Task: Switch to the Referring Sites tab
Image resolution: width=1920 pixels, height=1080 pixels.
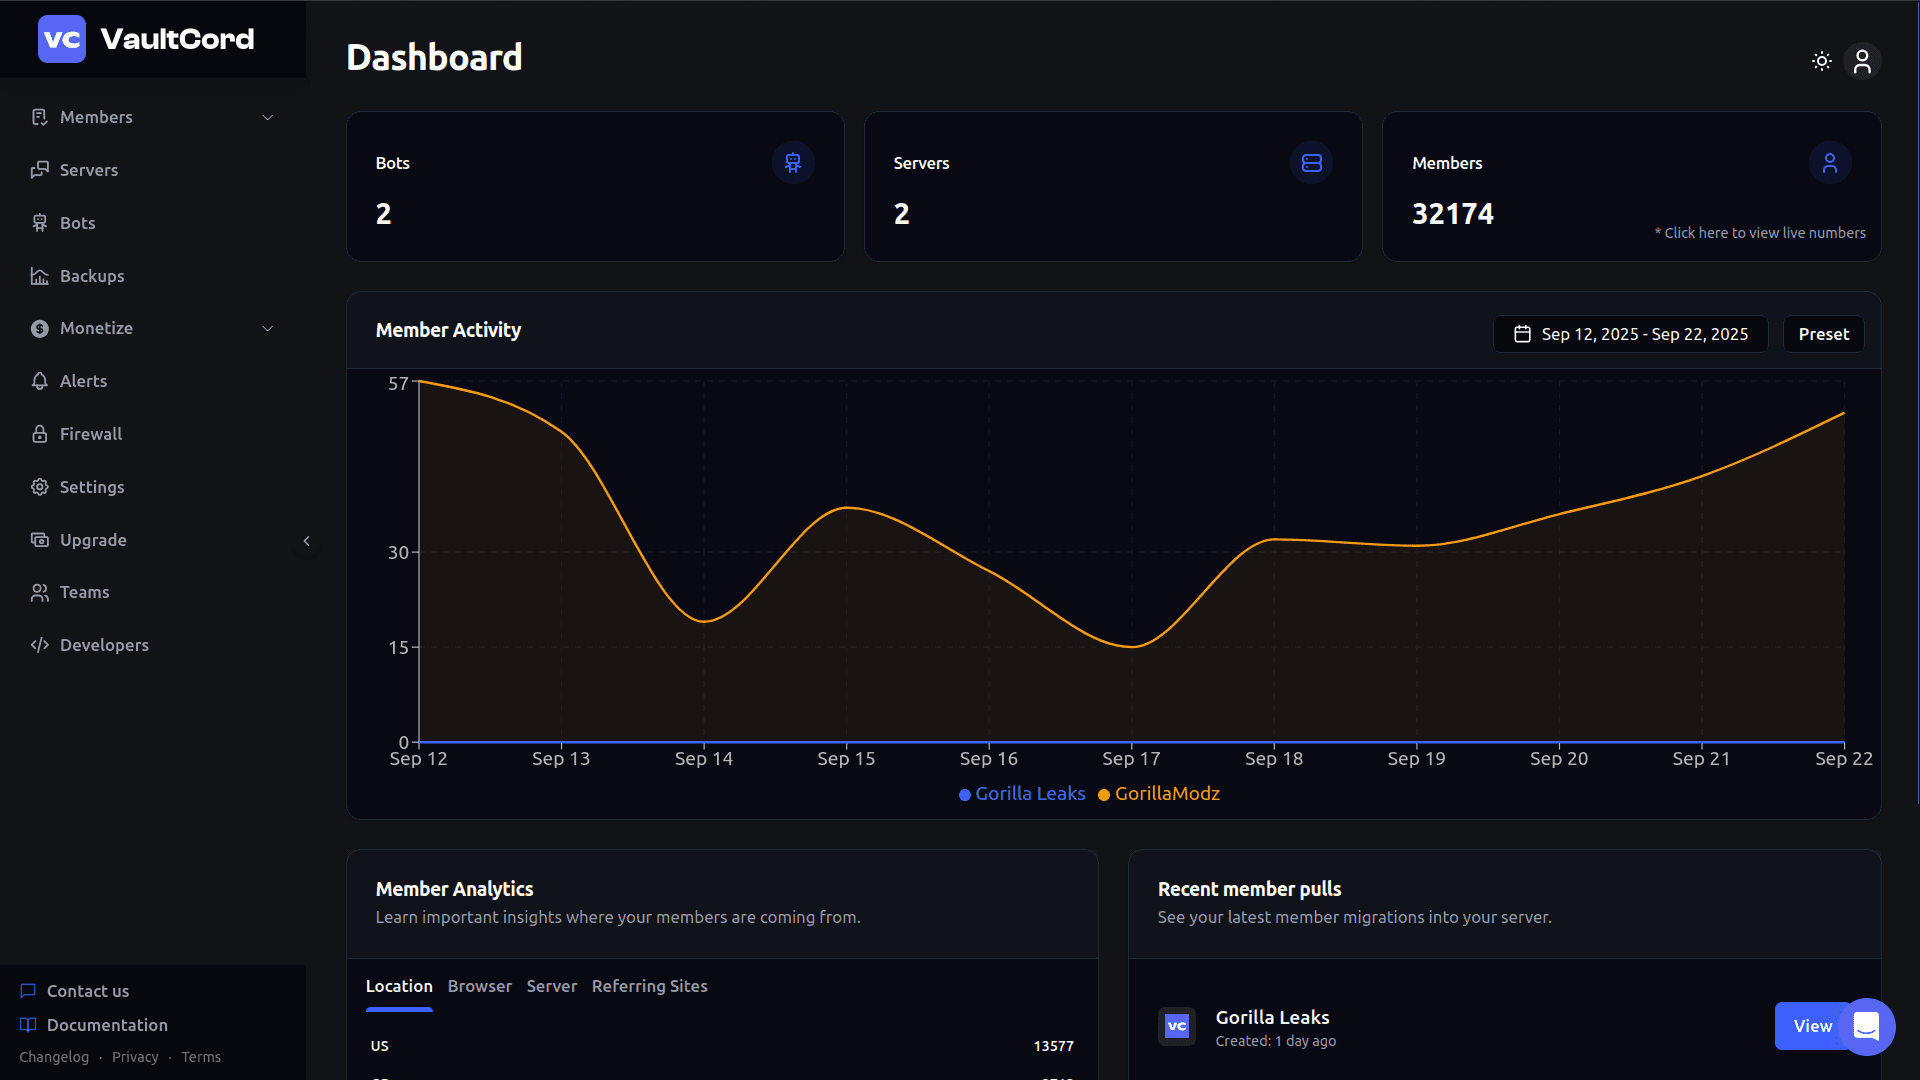Action: coord(650,986)
